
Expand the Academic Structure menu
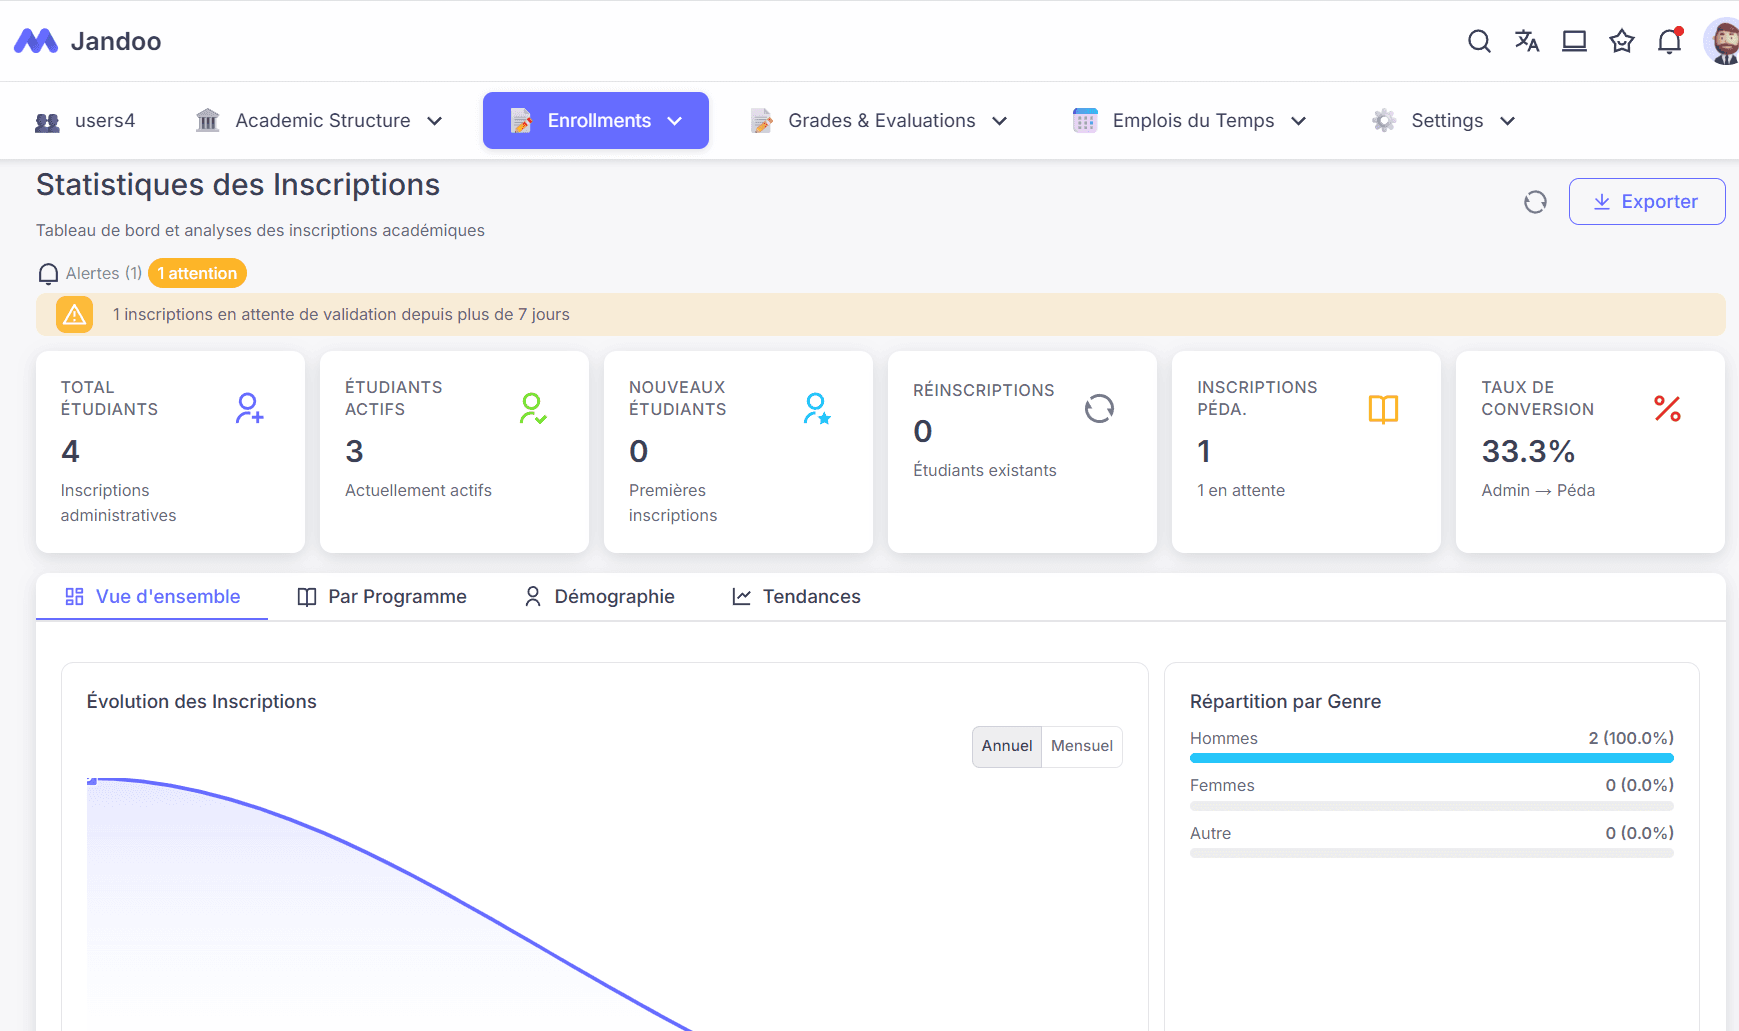click(x=319, y=120)
